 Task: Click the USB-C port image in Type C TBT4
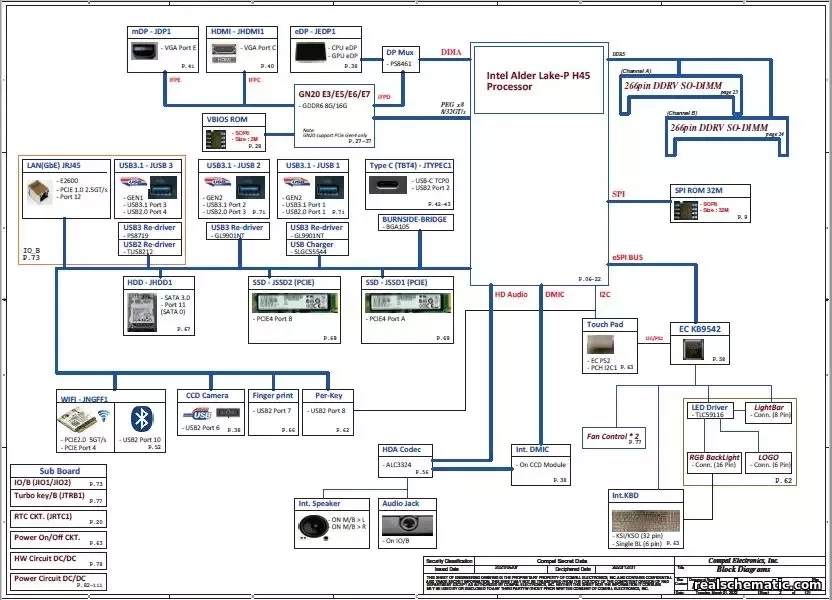coord(389,185)
